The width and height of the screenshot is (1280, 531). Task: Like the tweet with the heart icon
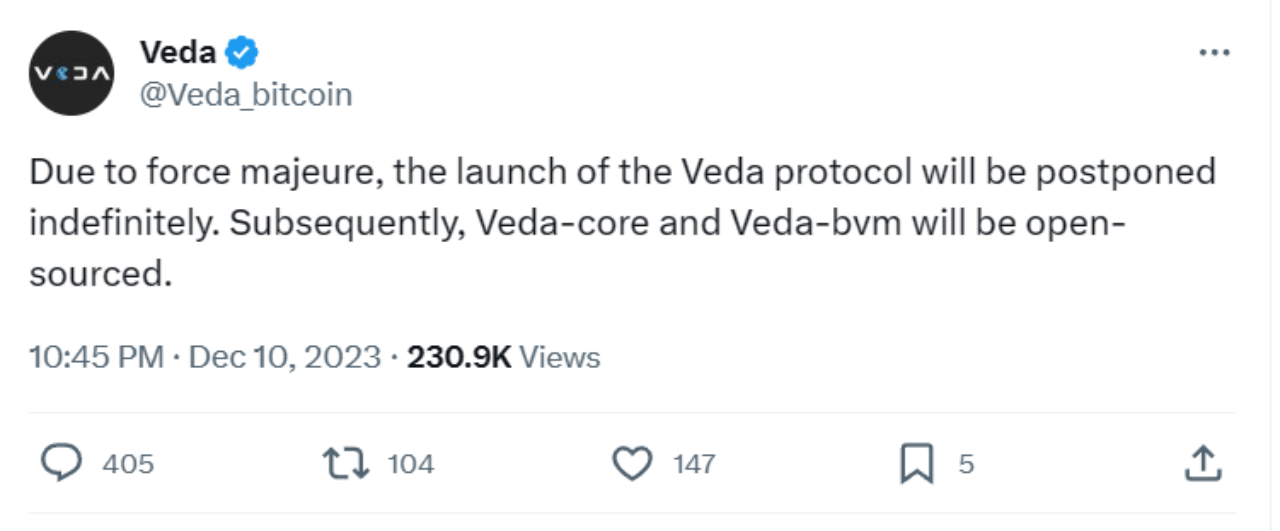(x=631, y=463)
